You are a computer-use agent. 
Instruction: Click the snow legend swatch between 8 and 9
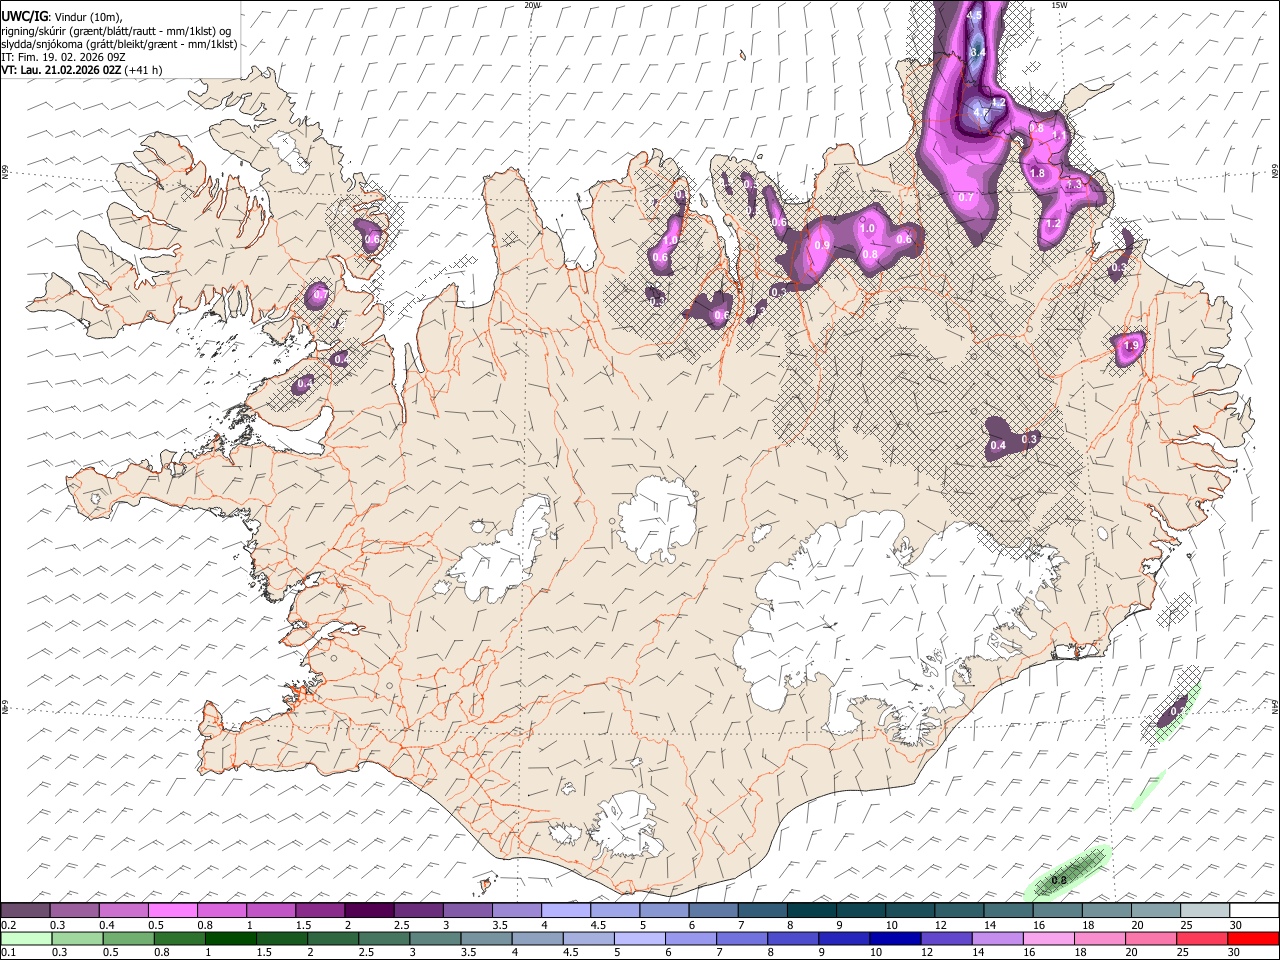tap(810, 911)
